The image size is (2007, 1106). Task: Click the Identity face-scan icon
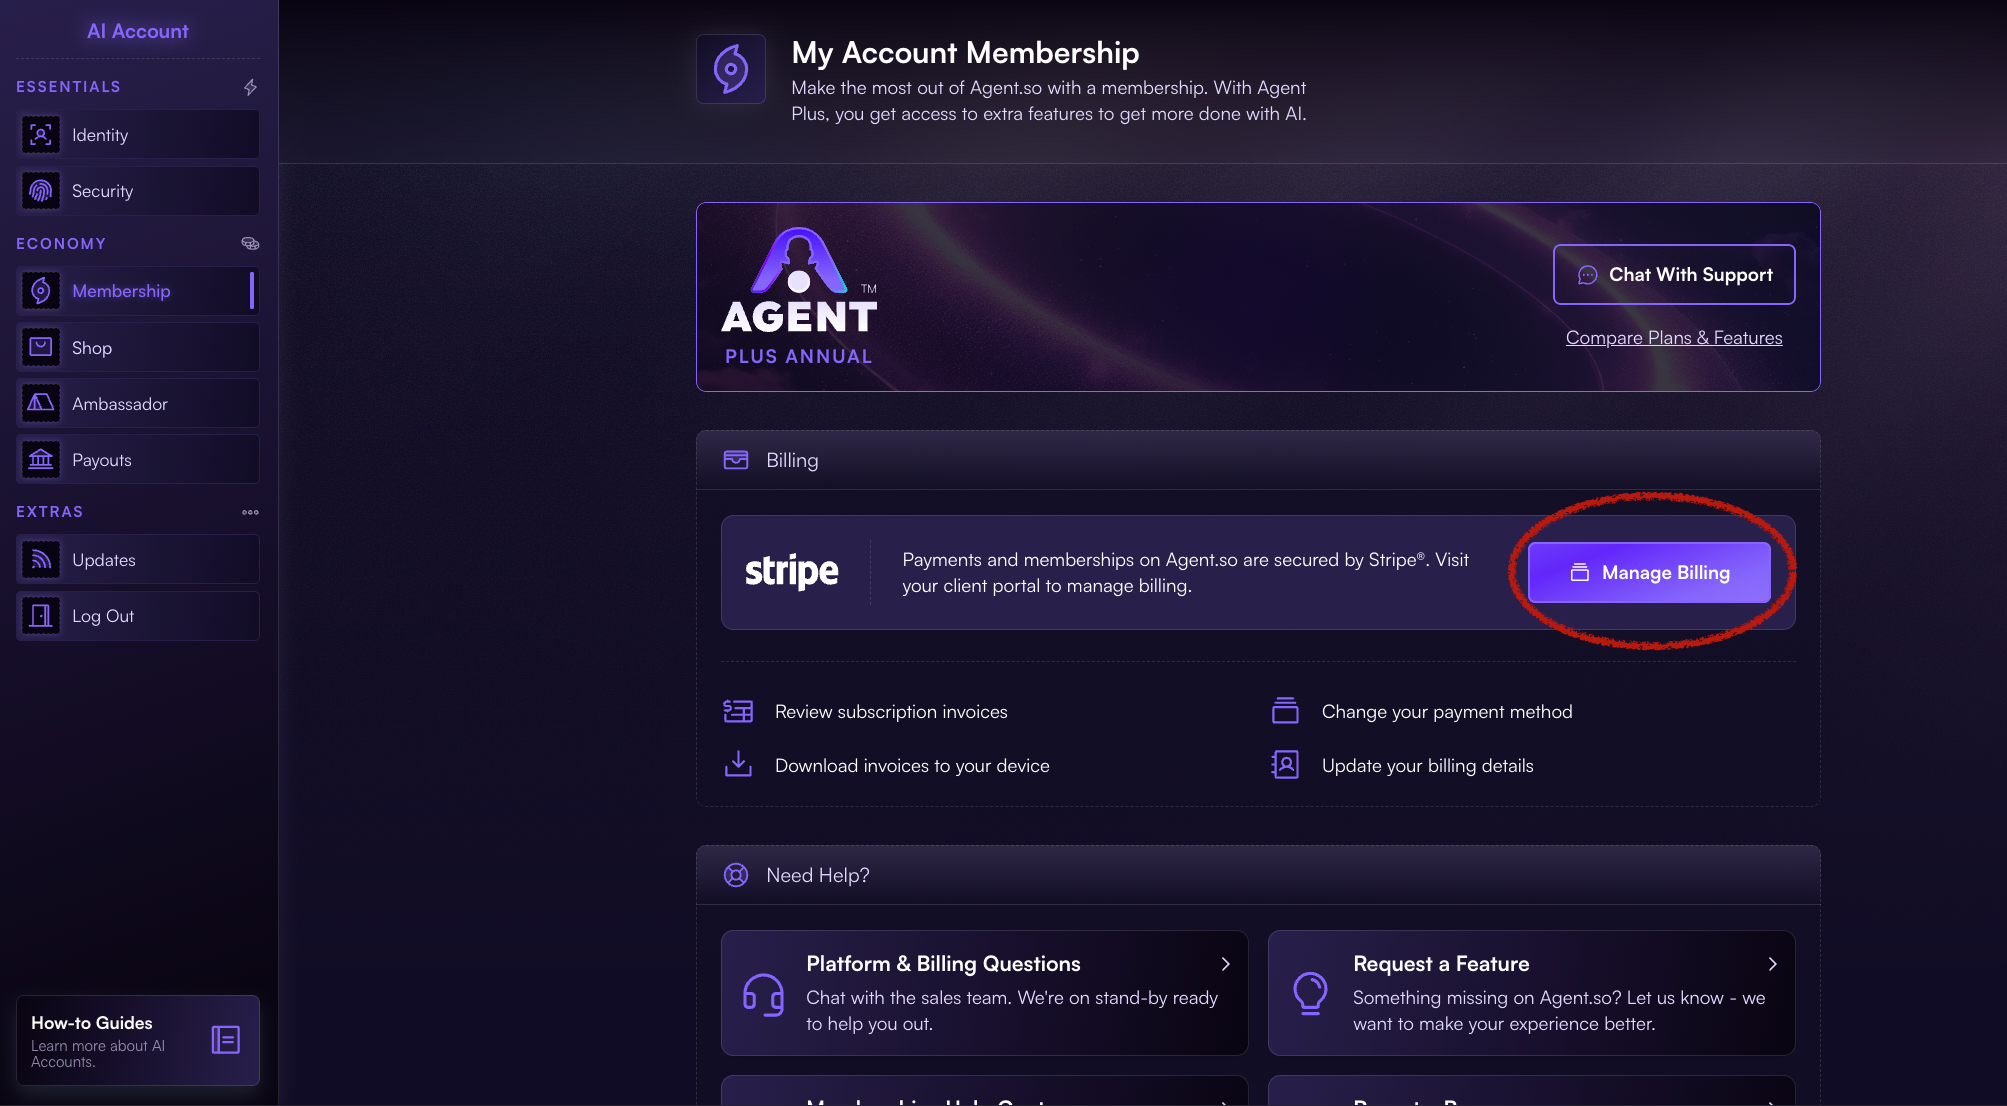[x=41, y=135]
